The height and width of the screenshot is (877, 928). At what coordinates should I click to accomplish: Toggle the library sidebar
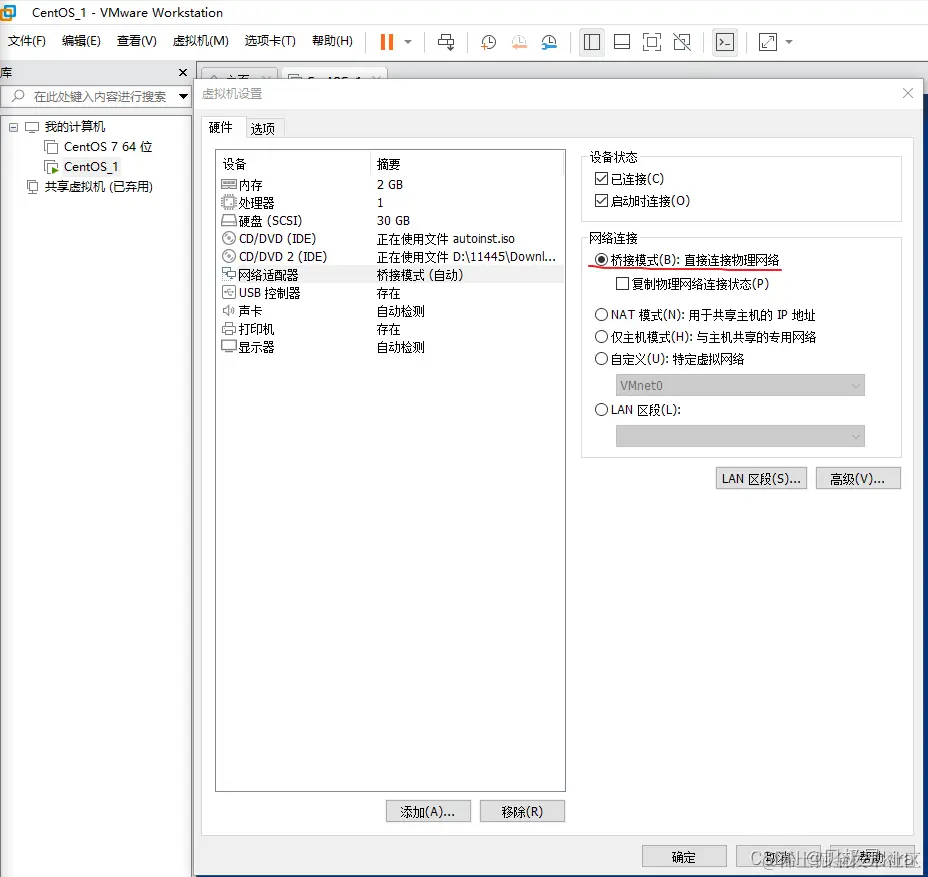[x=591, y=41]
